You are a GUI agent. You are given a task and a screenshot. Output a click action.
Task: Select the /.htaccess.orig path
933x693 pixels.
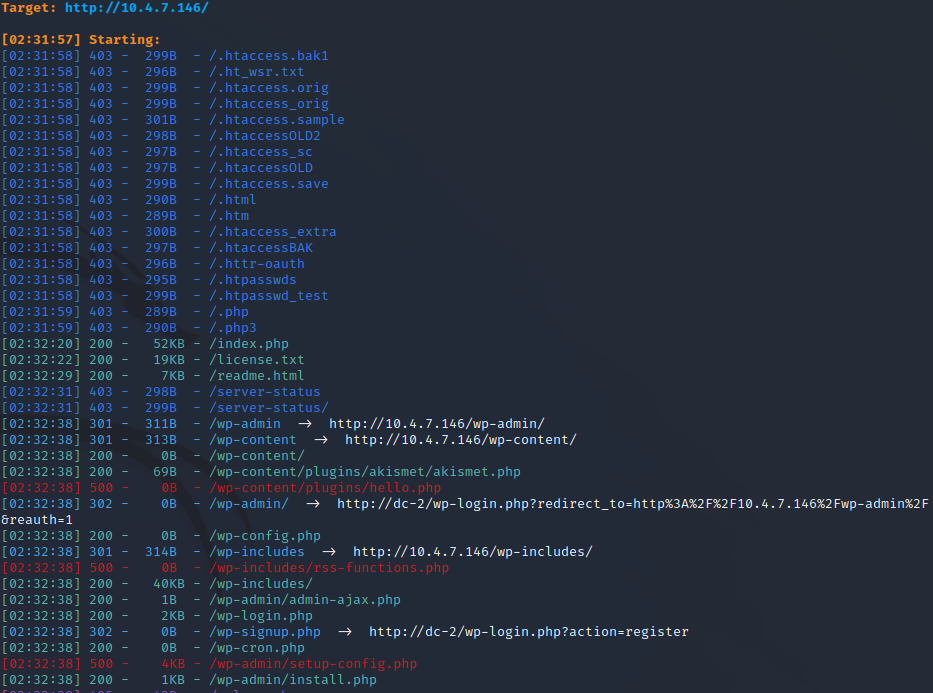pos(268,87)
